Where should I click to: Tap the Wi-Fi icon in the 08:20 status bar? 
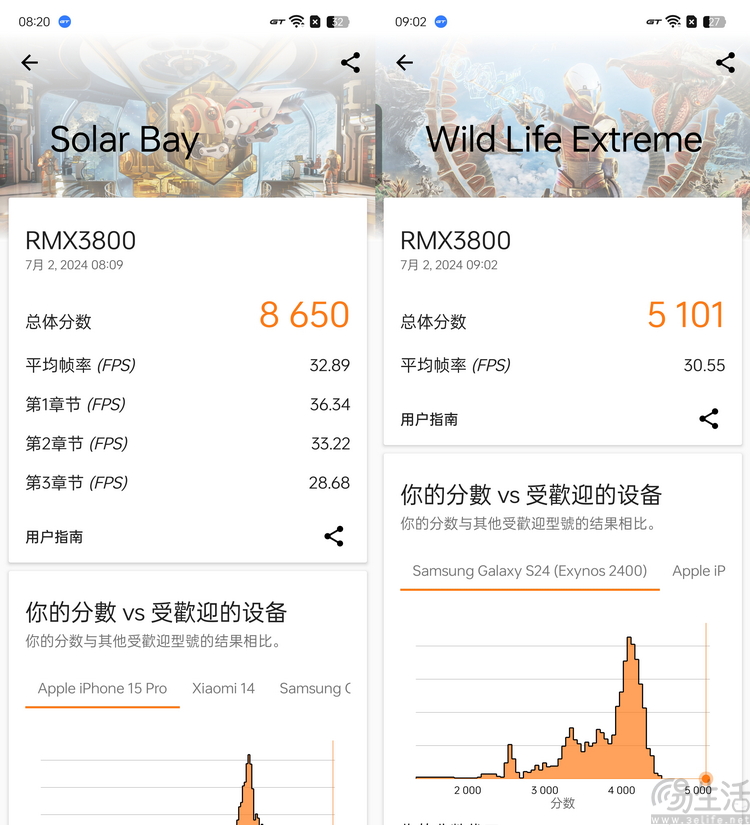[x=296, y=21]
